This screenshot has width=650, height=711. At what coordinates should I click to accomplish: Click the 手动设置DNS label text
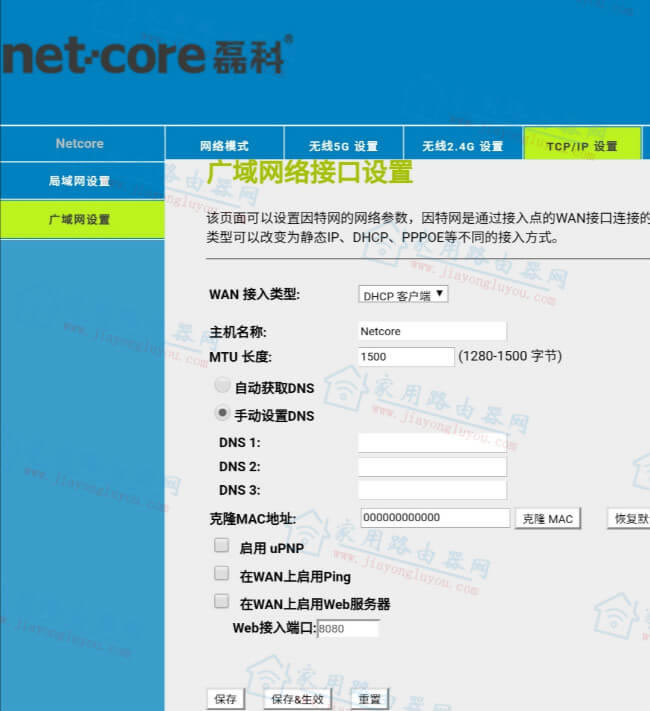(x=274, y=416)
